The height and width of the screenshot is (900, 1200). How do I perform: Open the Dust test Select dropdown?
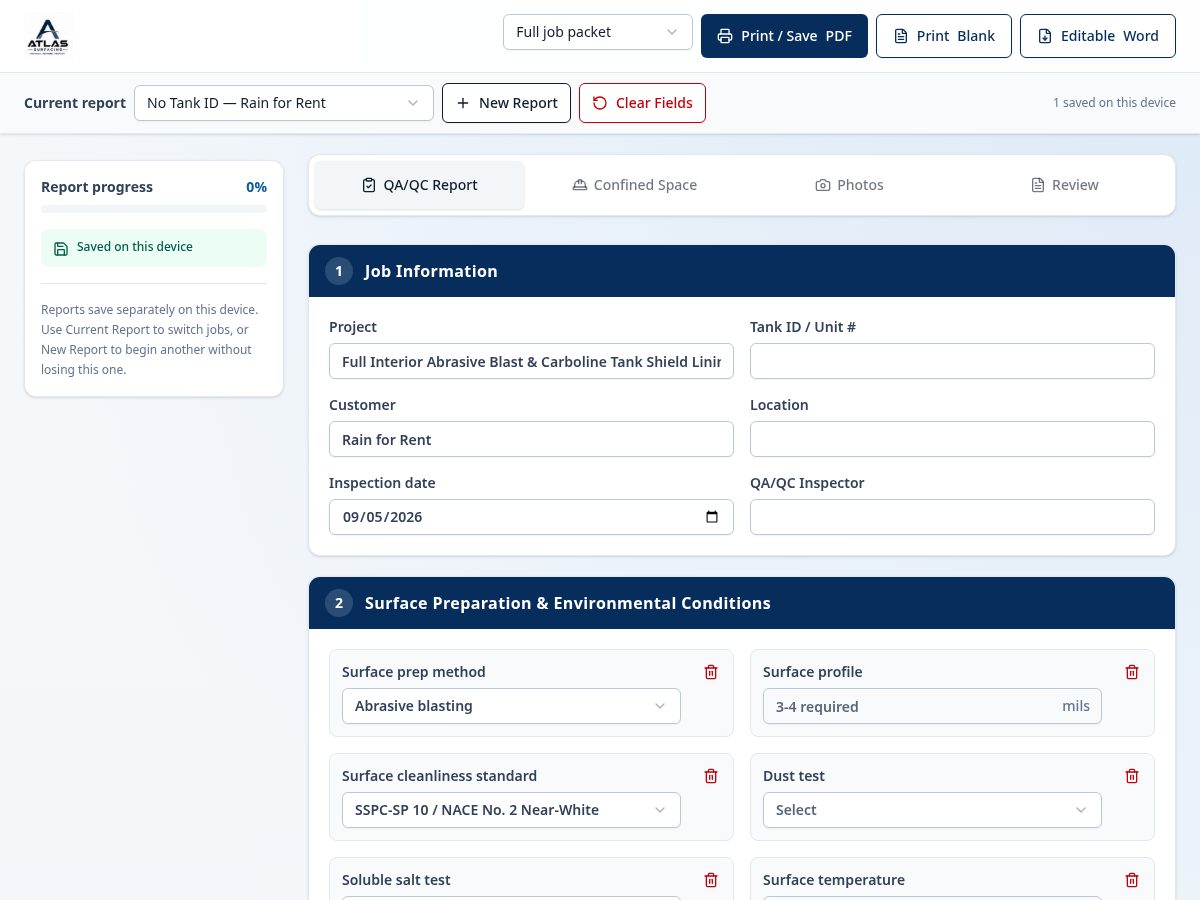(932, 810)
